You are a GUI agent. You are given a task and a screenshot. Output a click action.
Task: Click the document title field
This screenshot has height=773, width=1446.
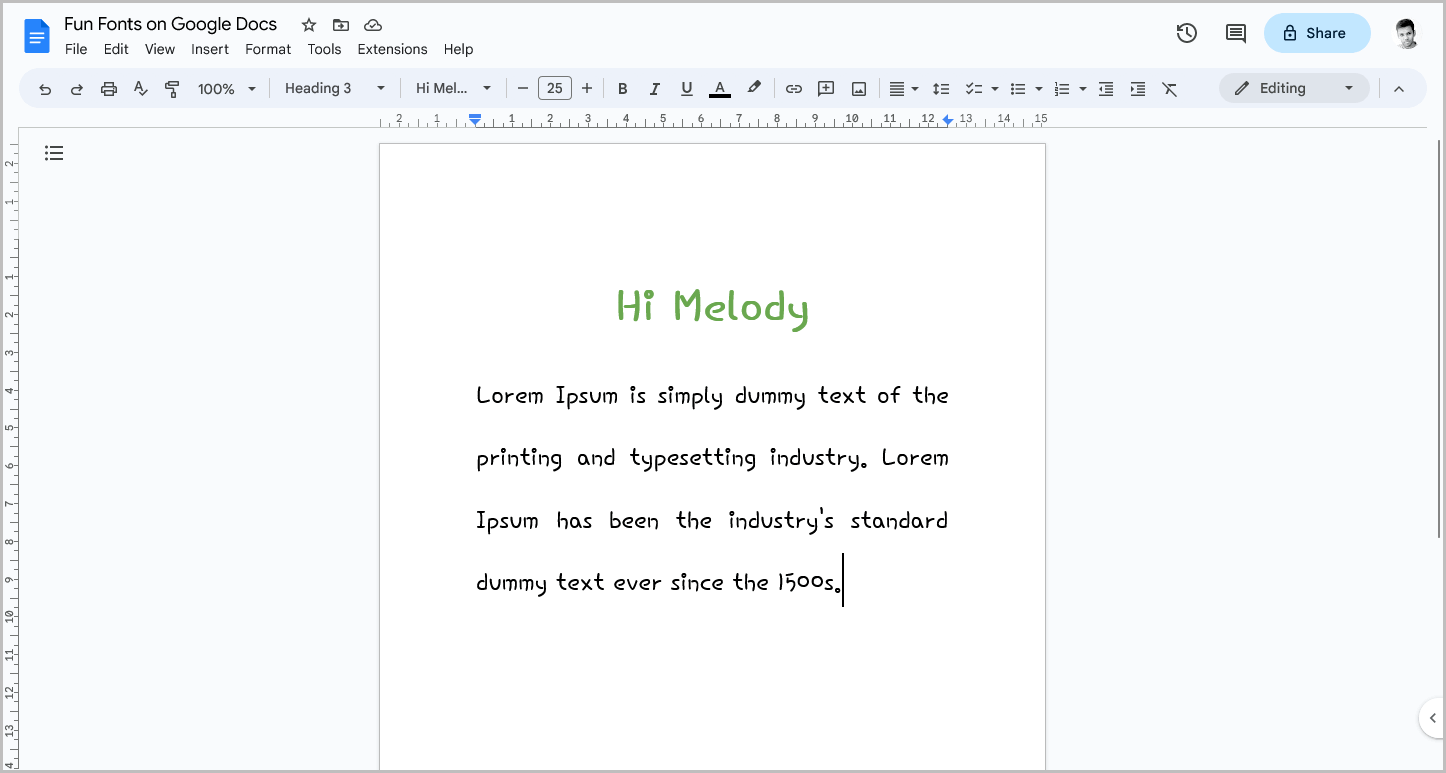click(x=170, y=23)
